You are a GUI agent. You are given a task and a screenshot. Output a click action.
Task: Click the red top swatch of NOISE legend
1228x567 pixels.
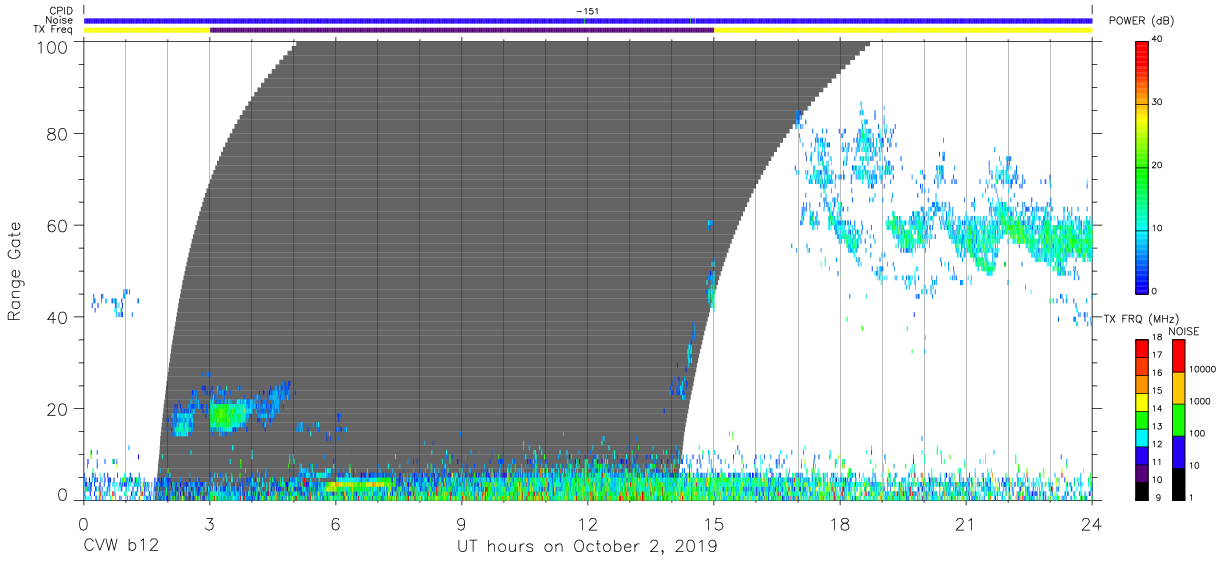tap(1177, 356)
